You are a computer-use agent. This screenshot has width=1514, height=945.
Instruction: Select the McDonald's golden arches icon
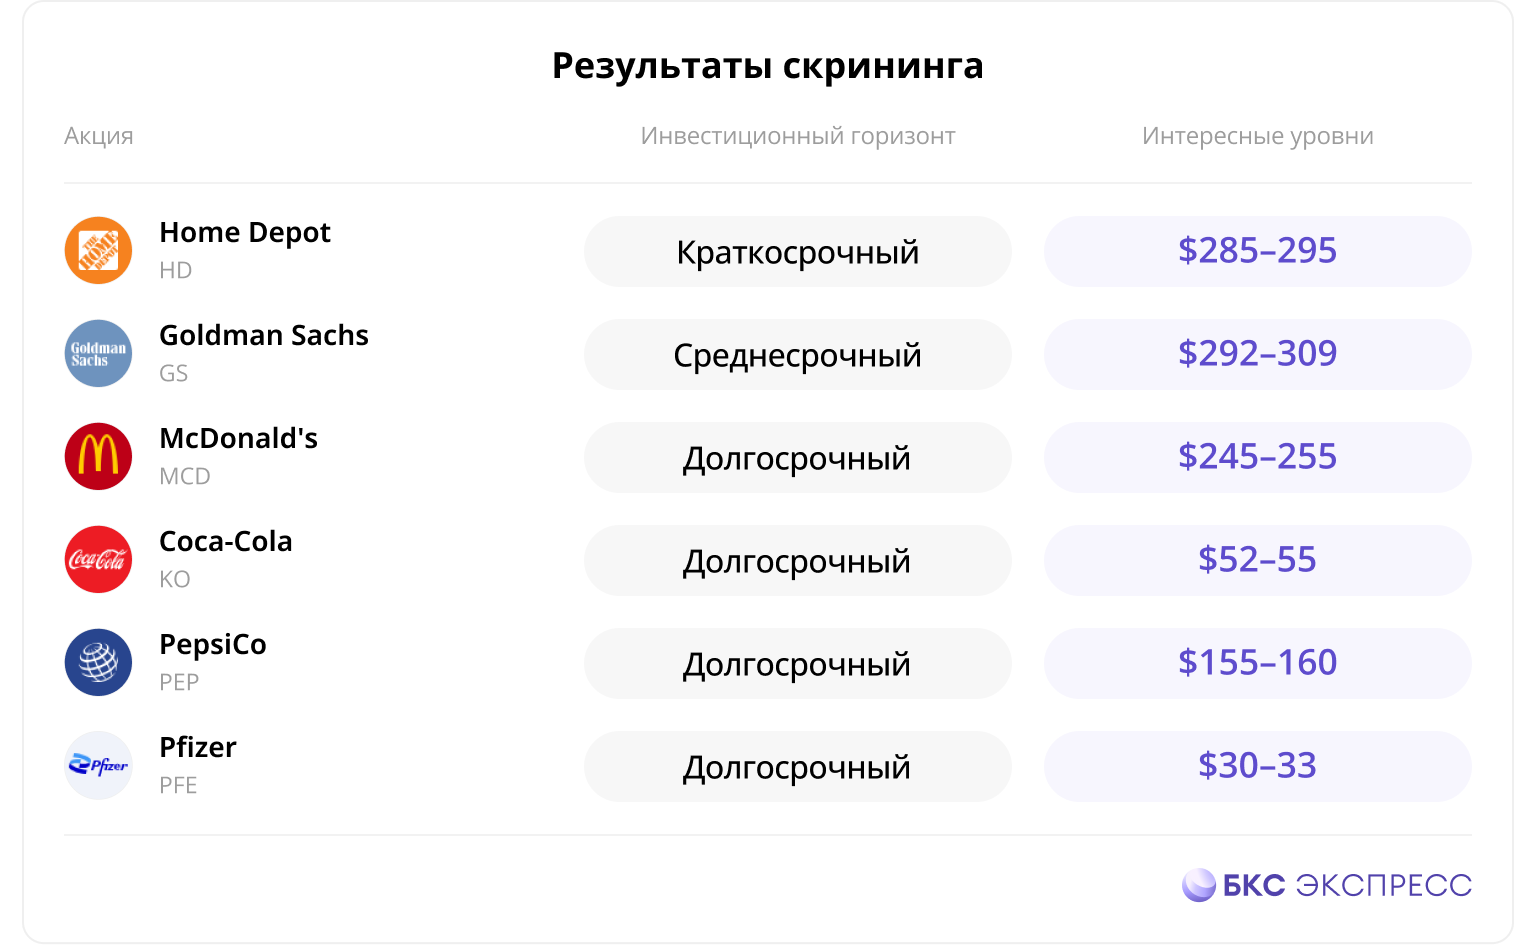point(98,456)
